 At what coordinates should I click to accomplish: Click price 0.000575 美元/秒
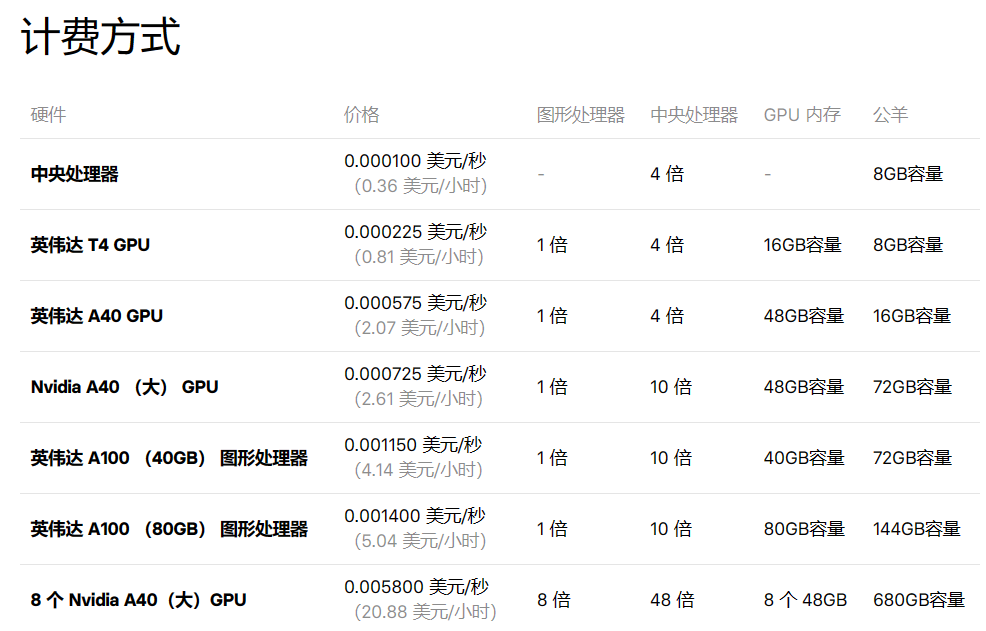(x=415, y=303)
